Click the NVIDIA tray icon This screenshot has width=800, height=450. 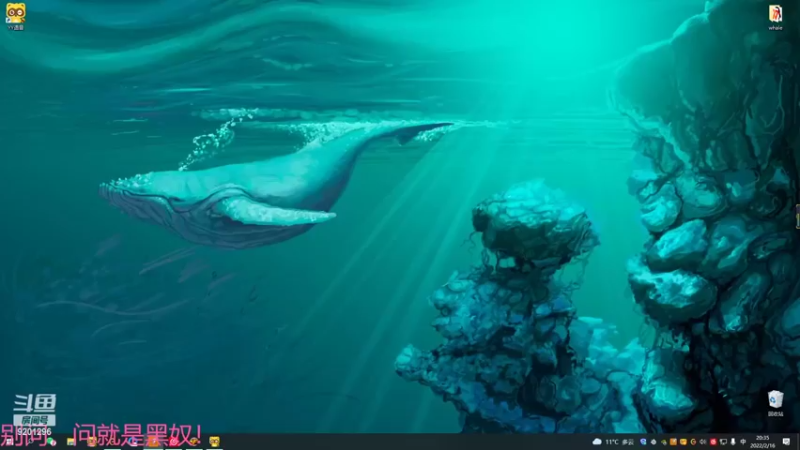pyautogui.click(x=664, y=442)
